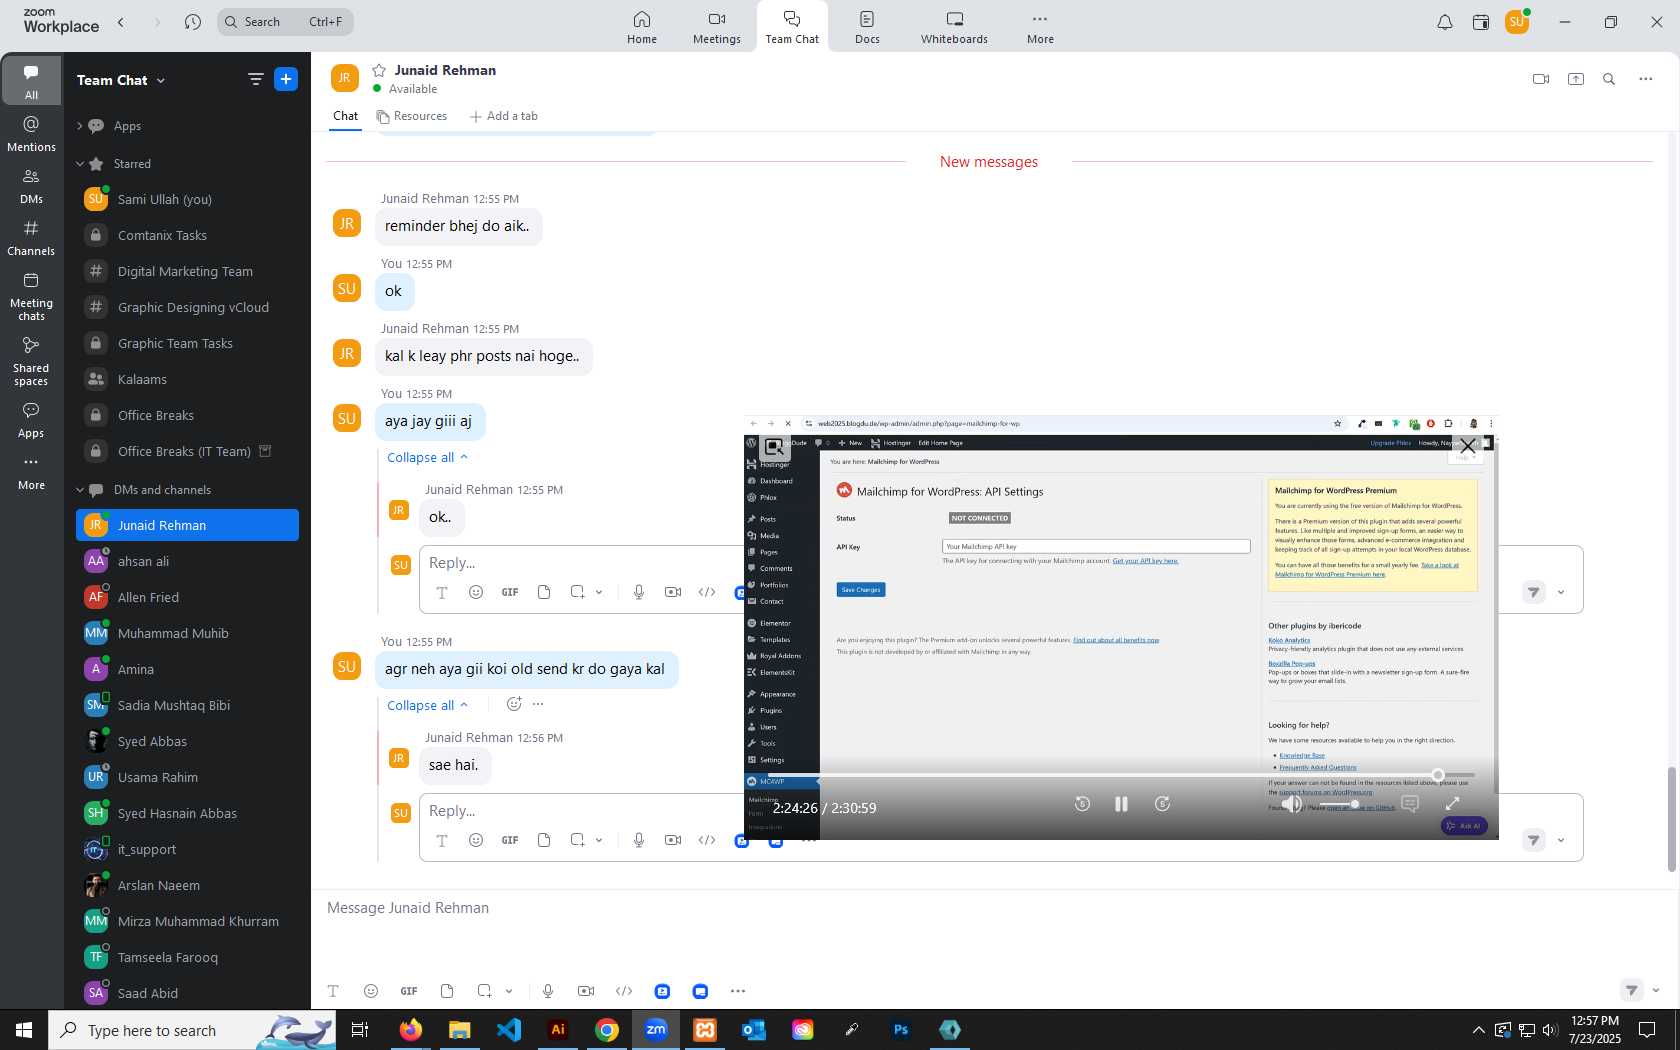Image resolution: width=1680 pixels, height=1050 pixels.
Task: Open Chrome from the Windows taskbar
Action: [607, 1030]
